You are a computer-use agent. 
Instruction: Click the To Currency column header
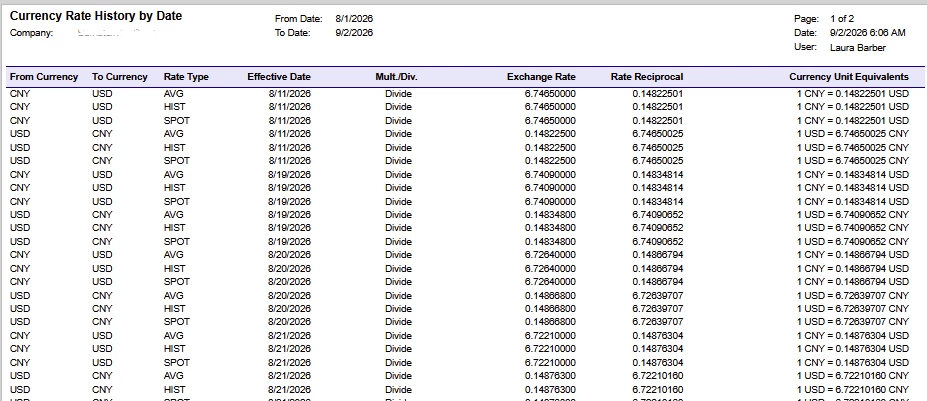[x=119, y=77]
